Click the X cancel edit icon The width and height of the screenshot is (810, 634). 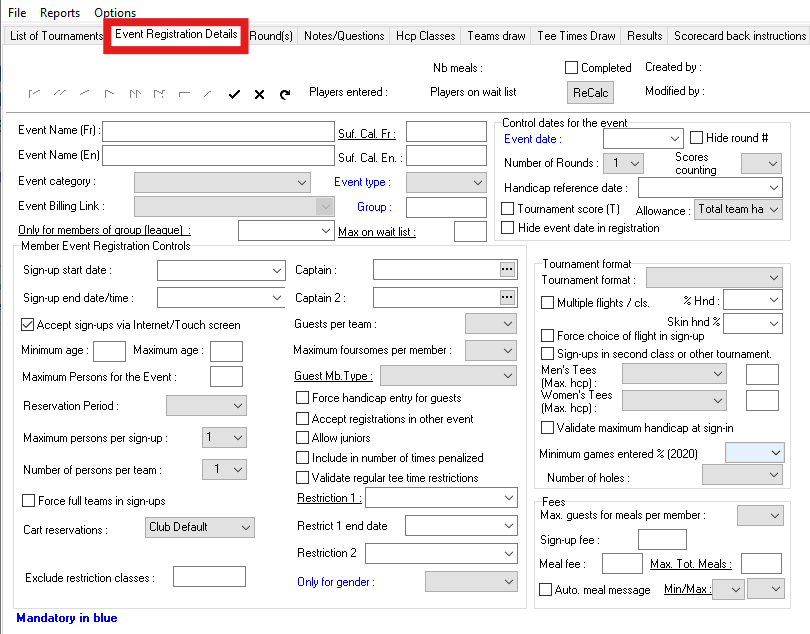click(259, 94)
